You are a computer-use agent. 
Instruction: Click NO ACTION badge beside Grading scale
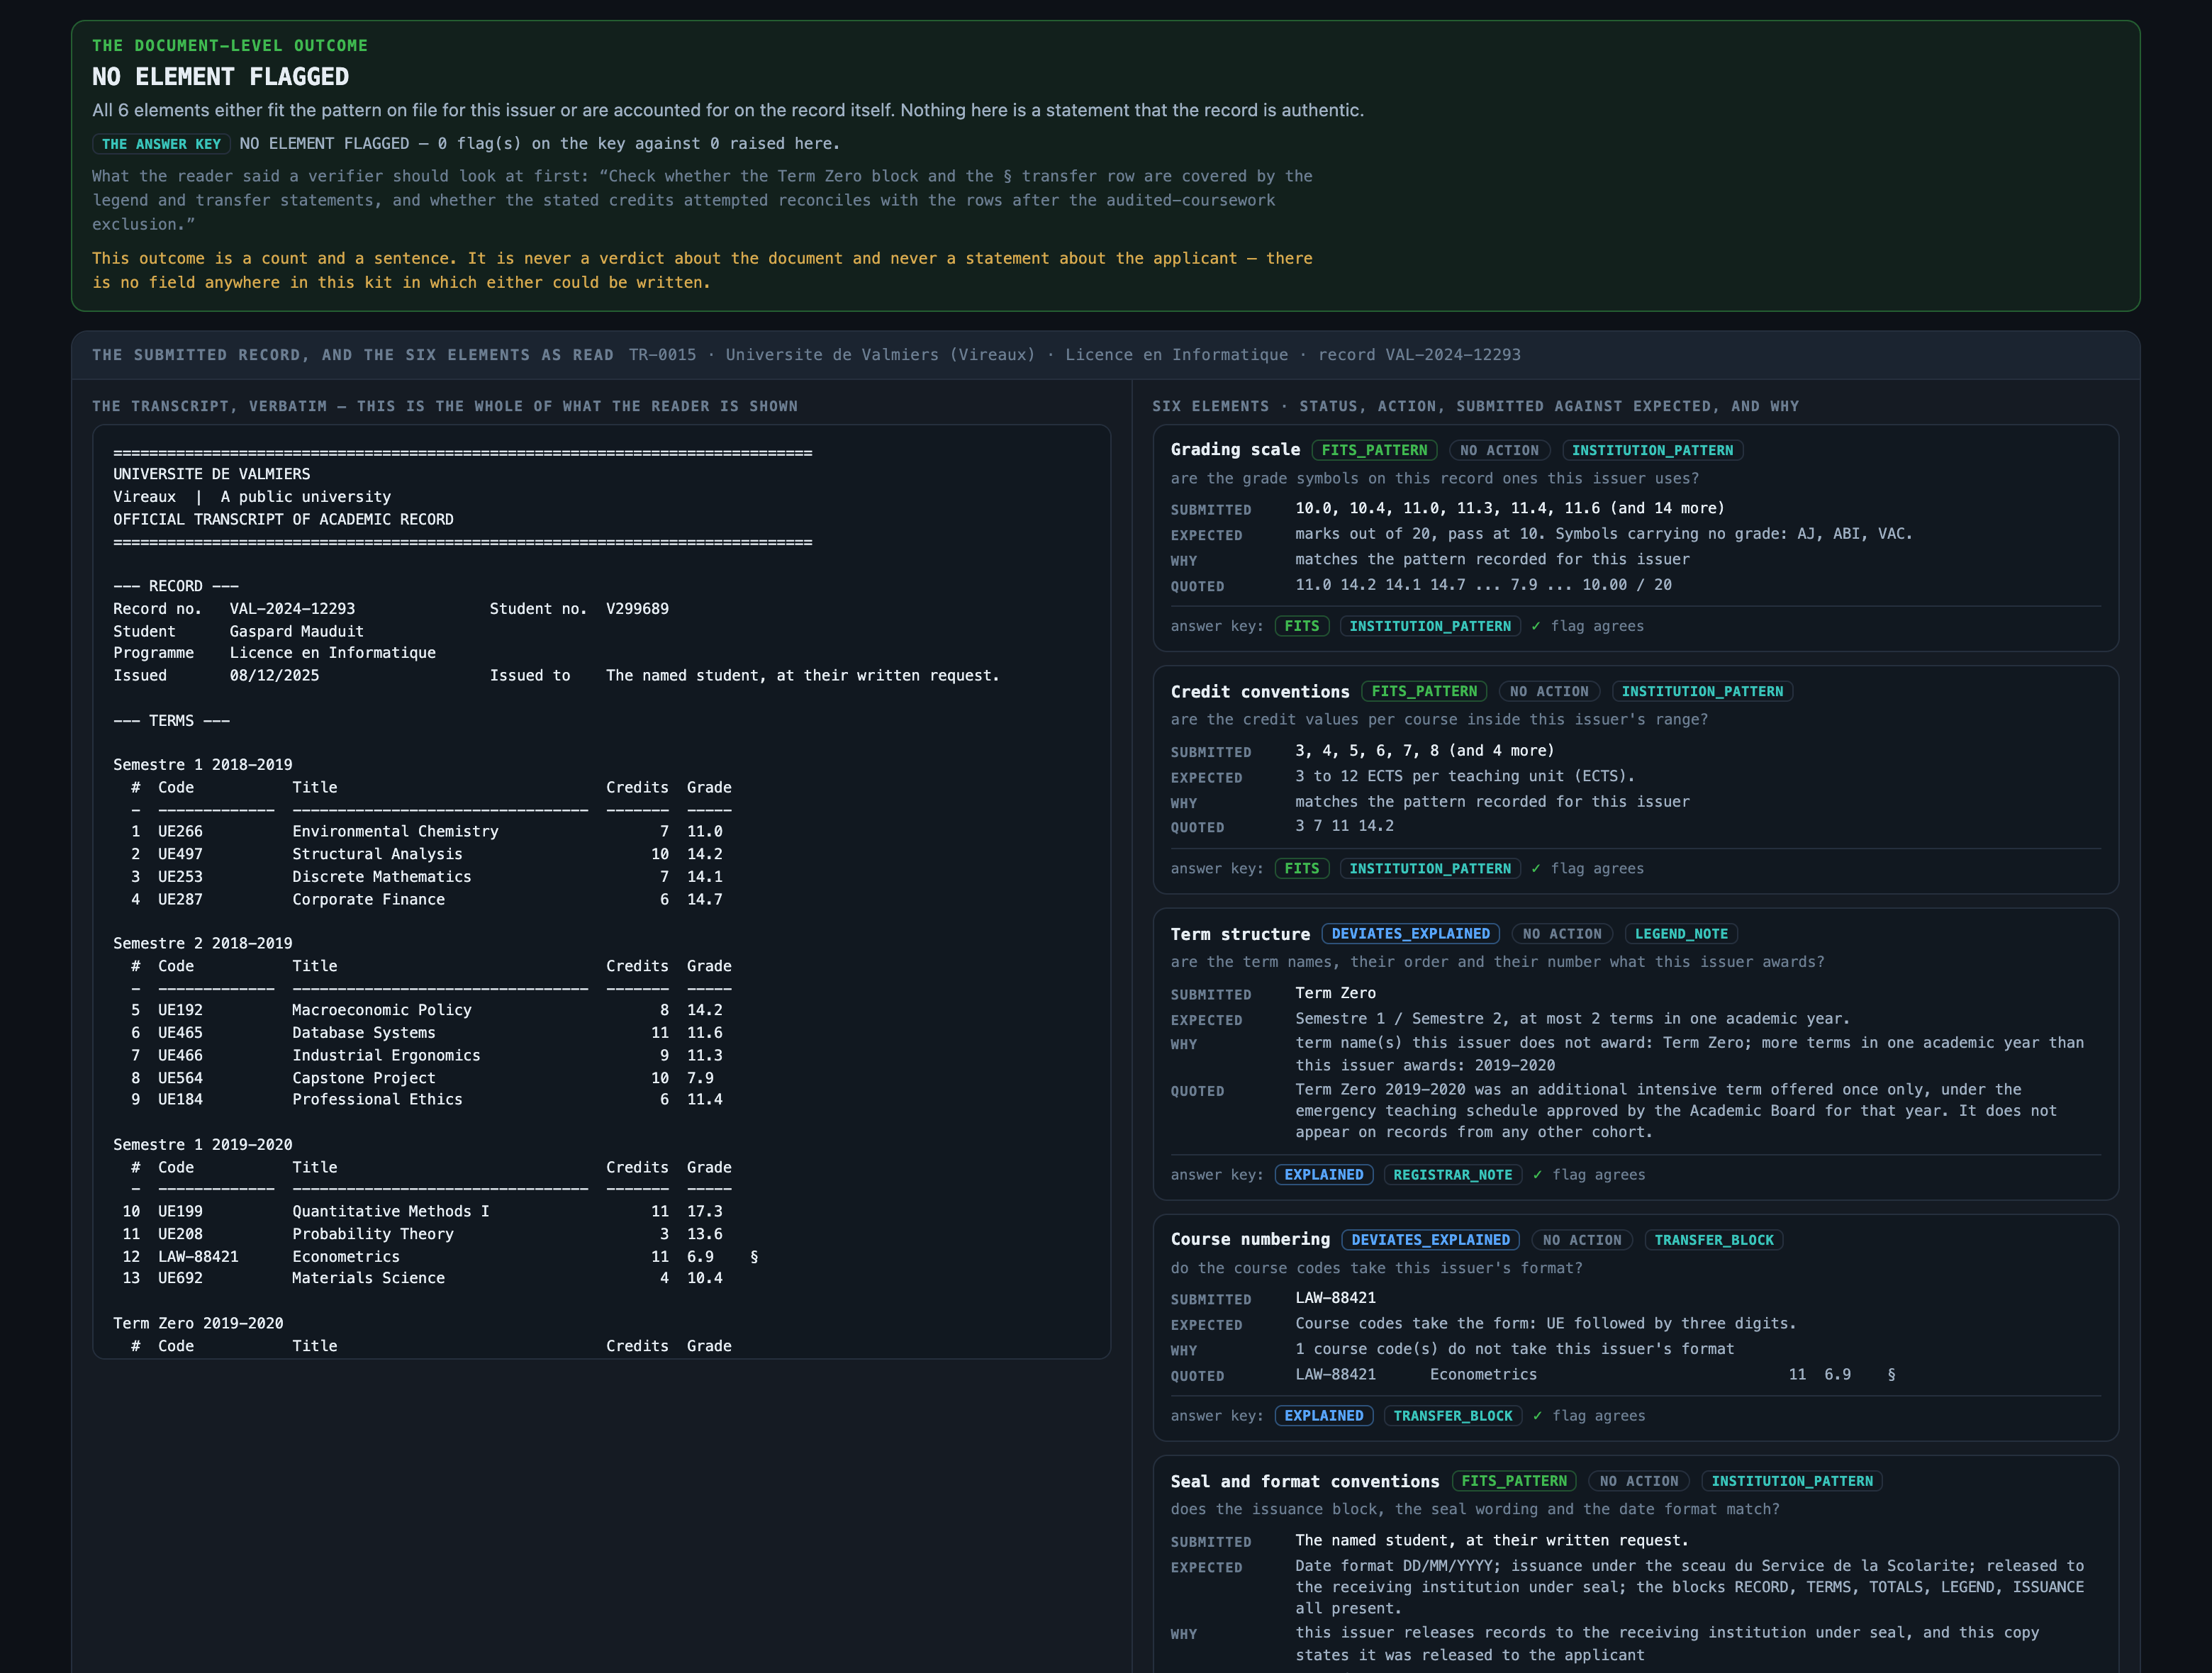click(x=1499, y=451)
